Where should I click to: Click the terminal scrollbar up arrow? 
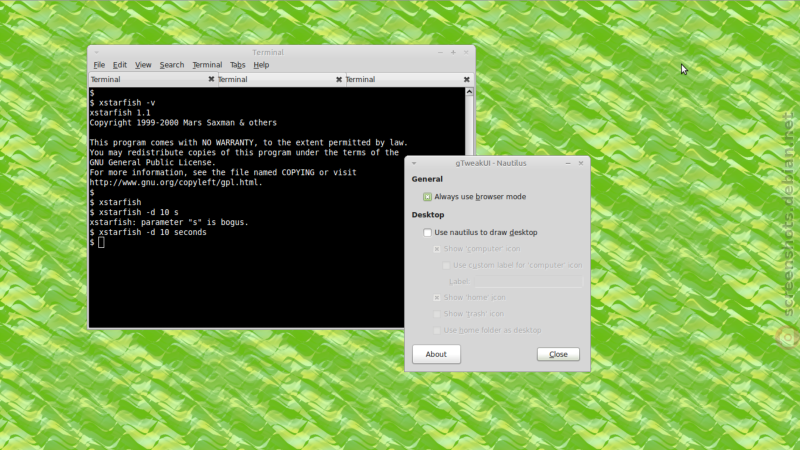469,92
